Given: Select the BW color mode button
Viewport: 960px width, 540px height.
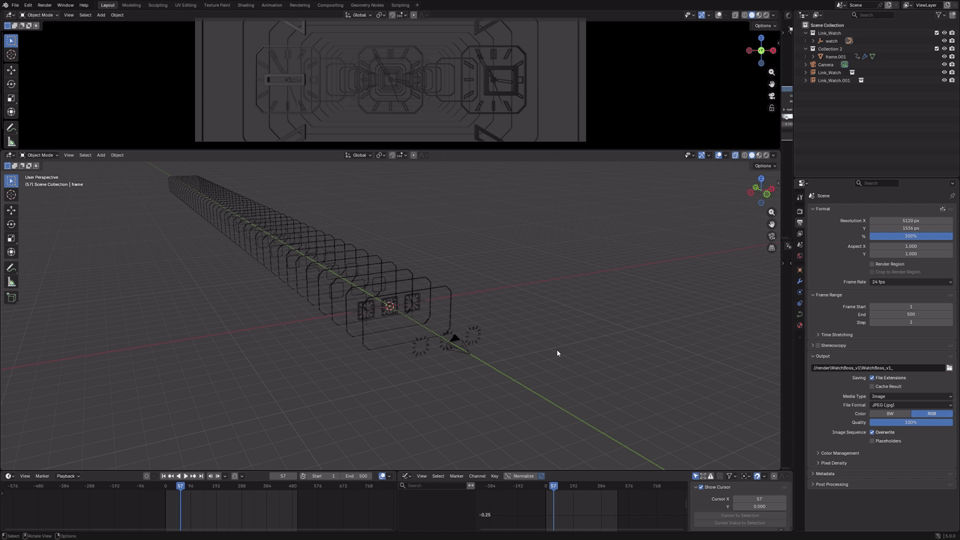Looking at the screenshot, I should click(890, 413).
